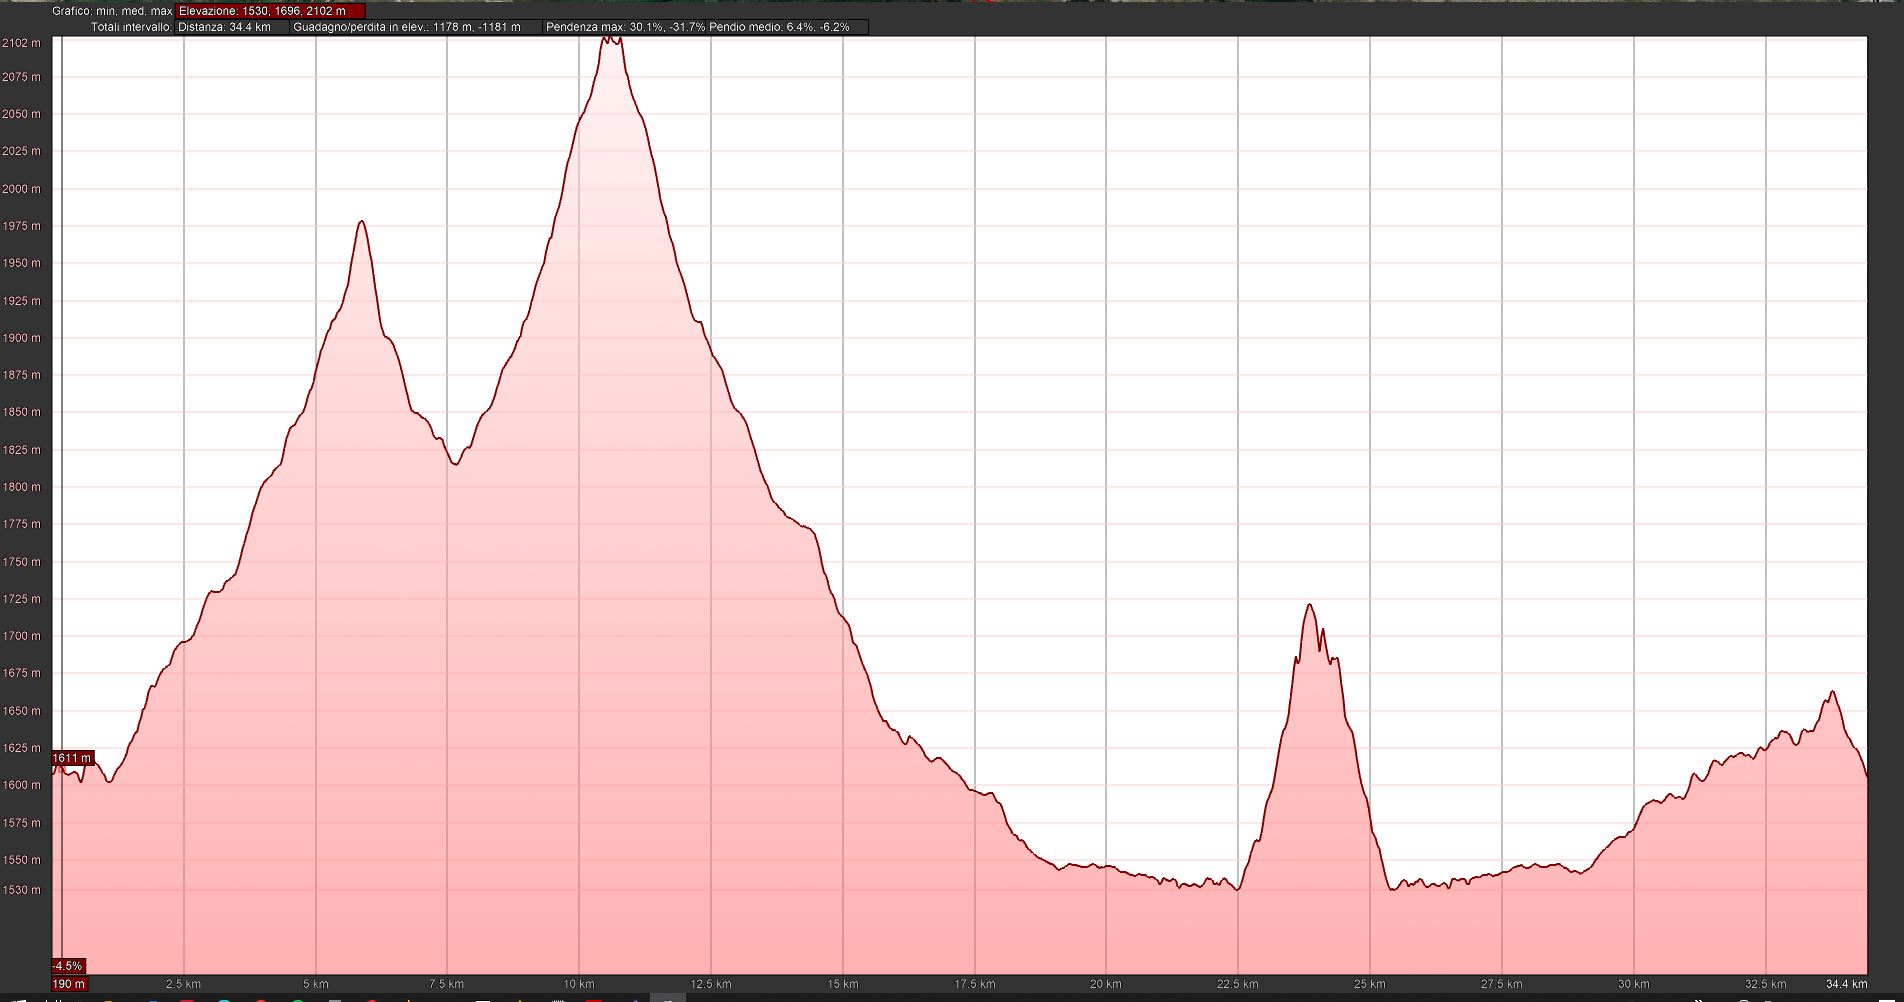Image resolution: width=1904 pixels, height=1002 pixels.
Task: Click the 190 m distance cursor tag
Action: tap(69, 984)
